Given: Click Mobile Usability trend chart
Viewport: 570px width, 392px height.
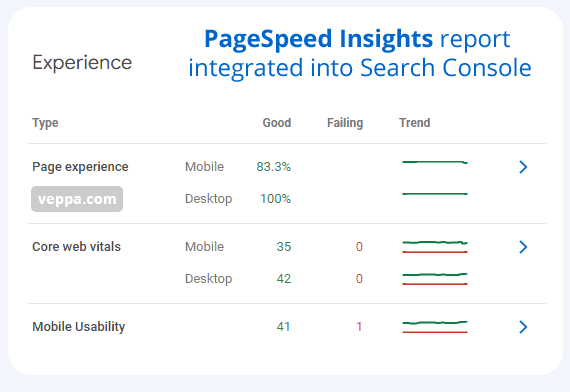Looking at the screenshot, I should click(x=435, y=327).
